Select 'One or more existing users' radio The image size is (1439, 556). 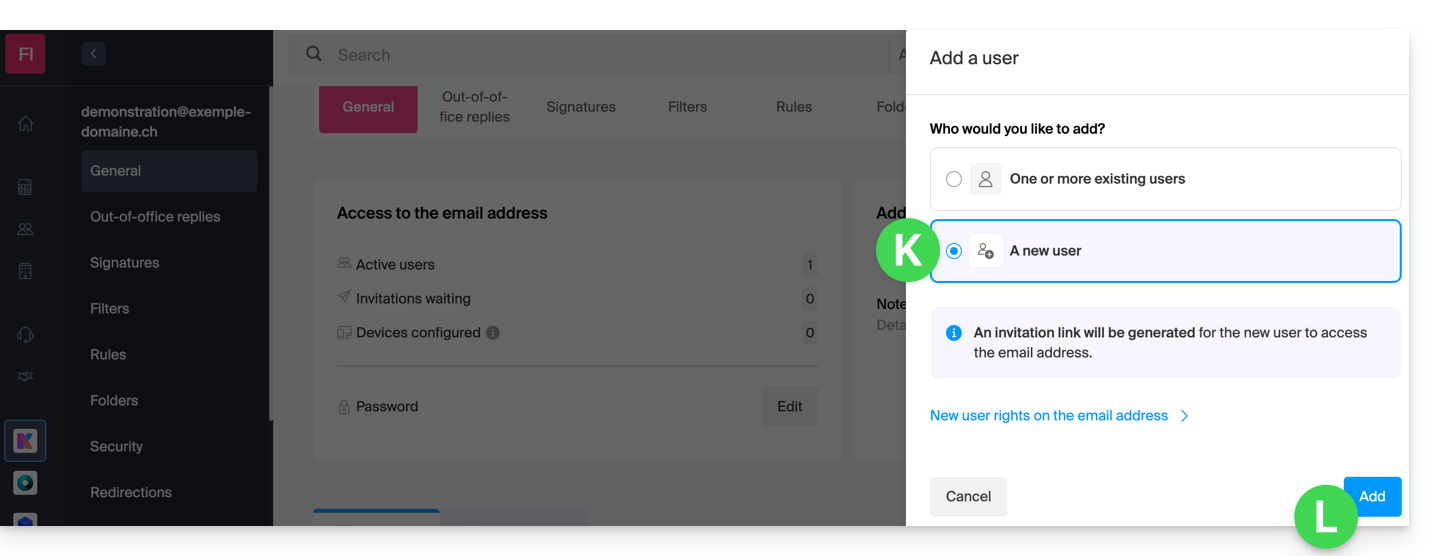click(x=954, y=179)
